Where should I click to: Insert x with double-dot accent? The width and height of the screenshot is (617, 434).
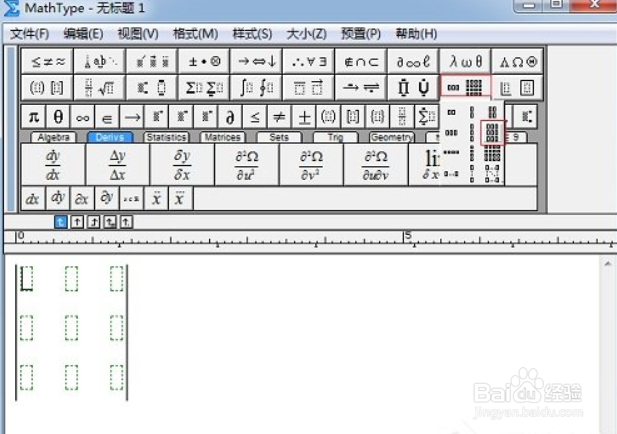(x=156, y=198)
